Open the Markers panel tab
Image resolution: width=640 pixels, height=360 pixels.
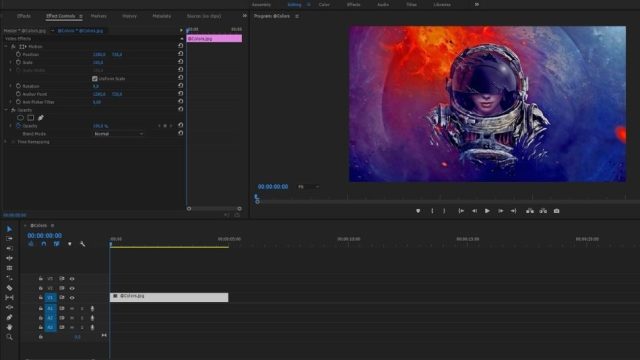[98, 16]
